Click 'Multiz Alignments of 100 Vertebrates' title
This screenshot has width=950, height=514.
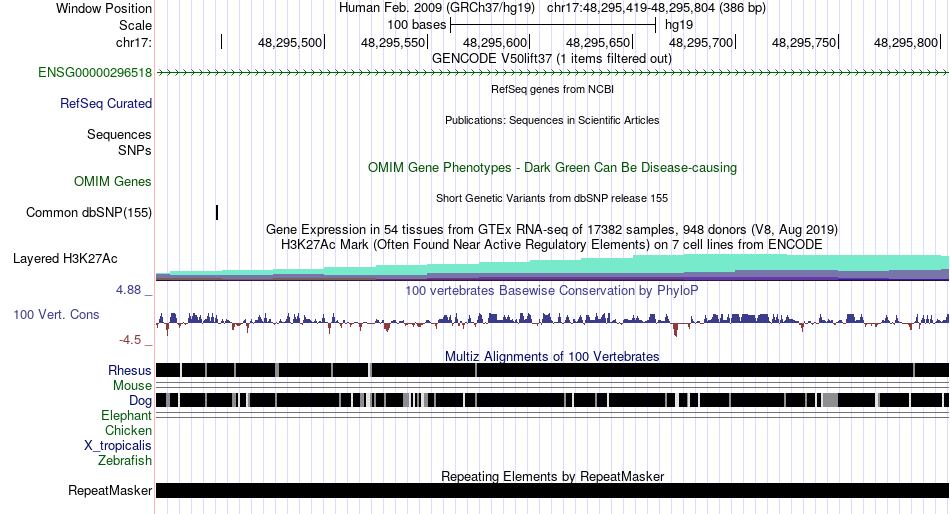[552, 356]
